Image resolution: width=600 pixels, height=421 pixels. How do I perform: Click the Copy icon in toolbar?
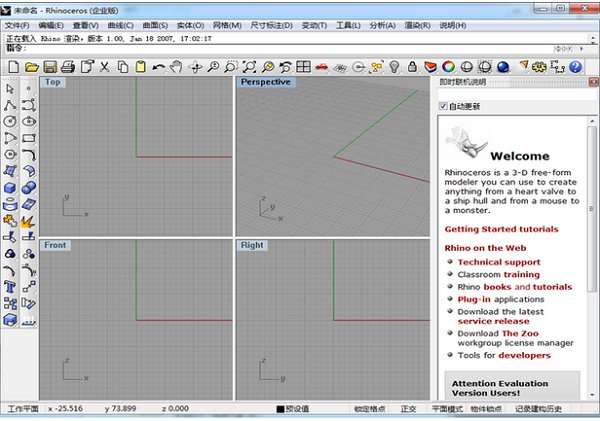[x=122, y=67]
